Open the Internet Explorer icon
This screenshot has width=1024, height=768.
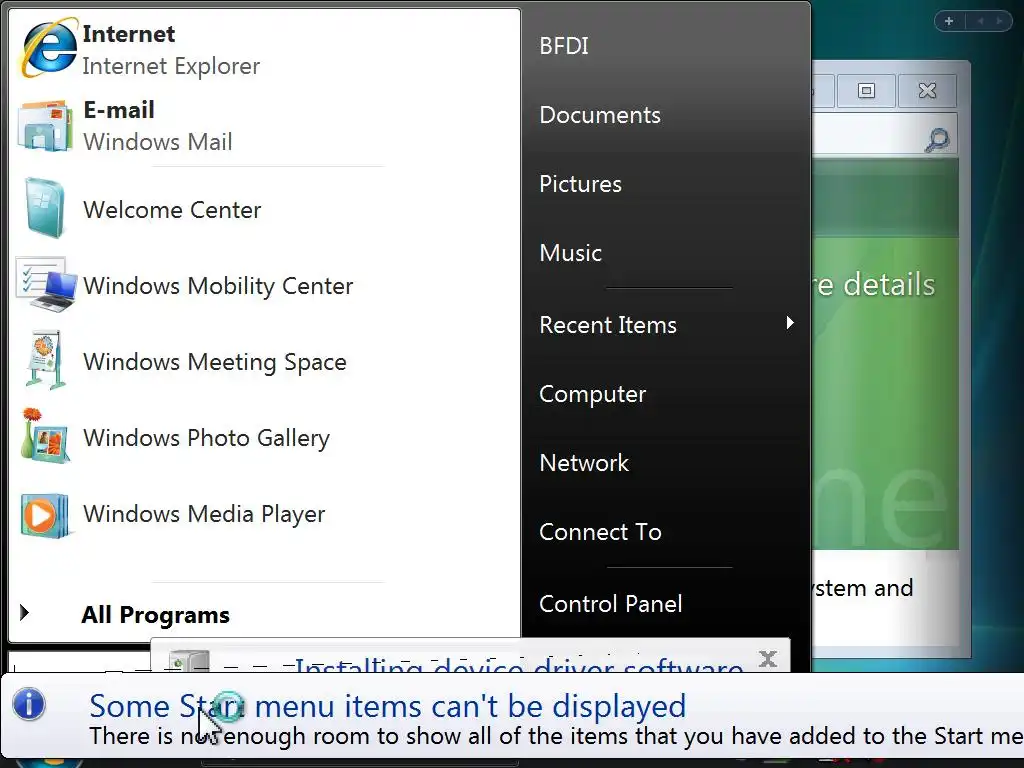tap(48, 48)
